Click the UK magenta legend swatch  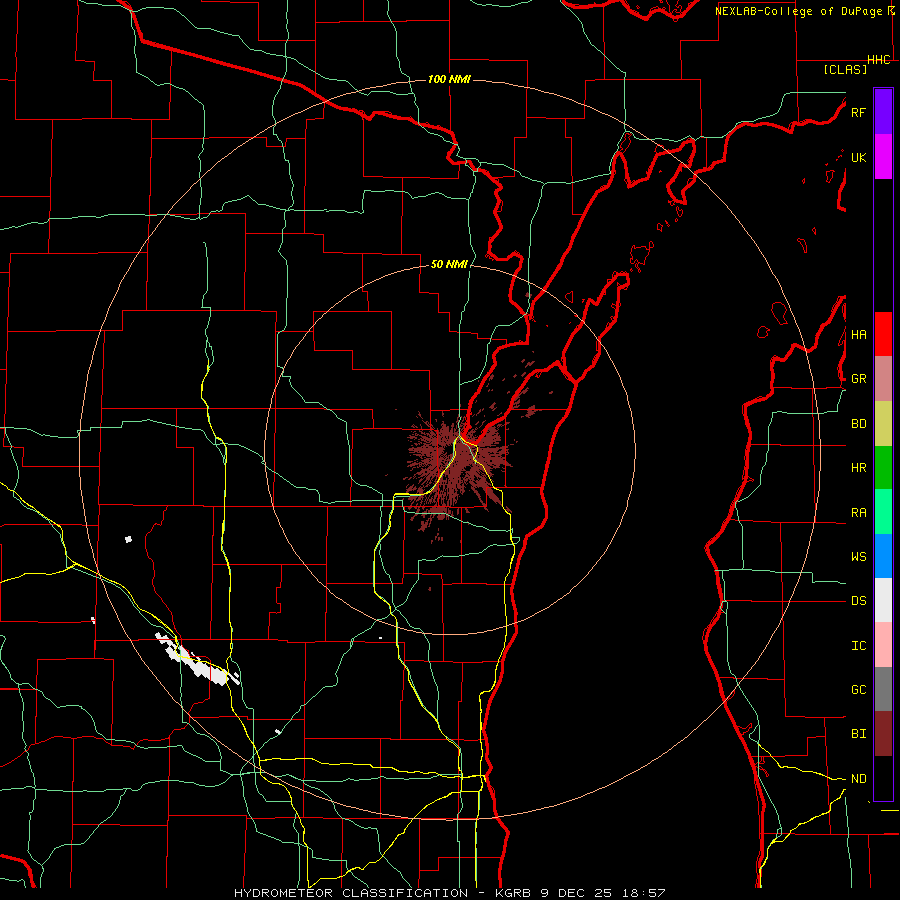point(883,157)
